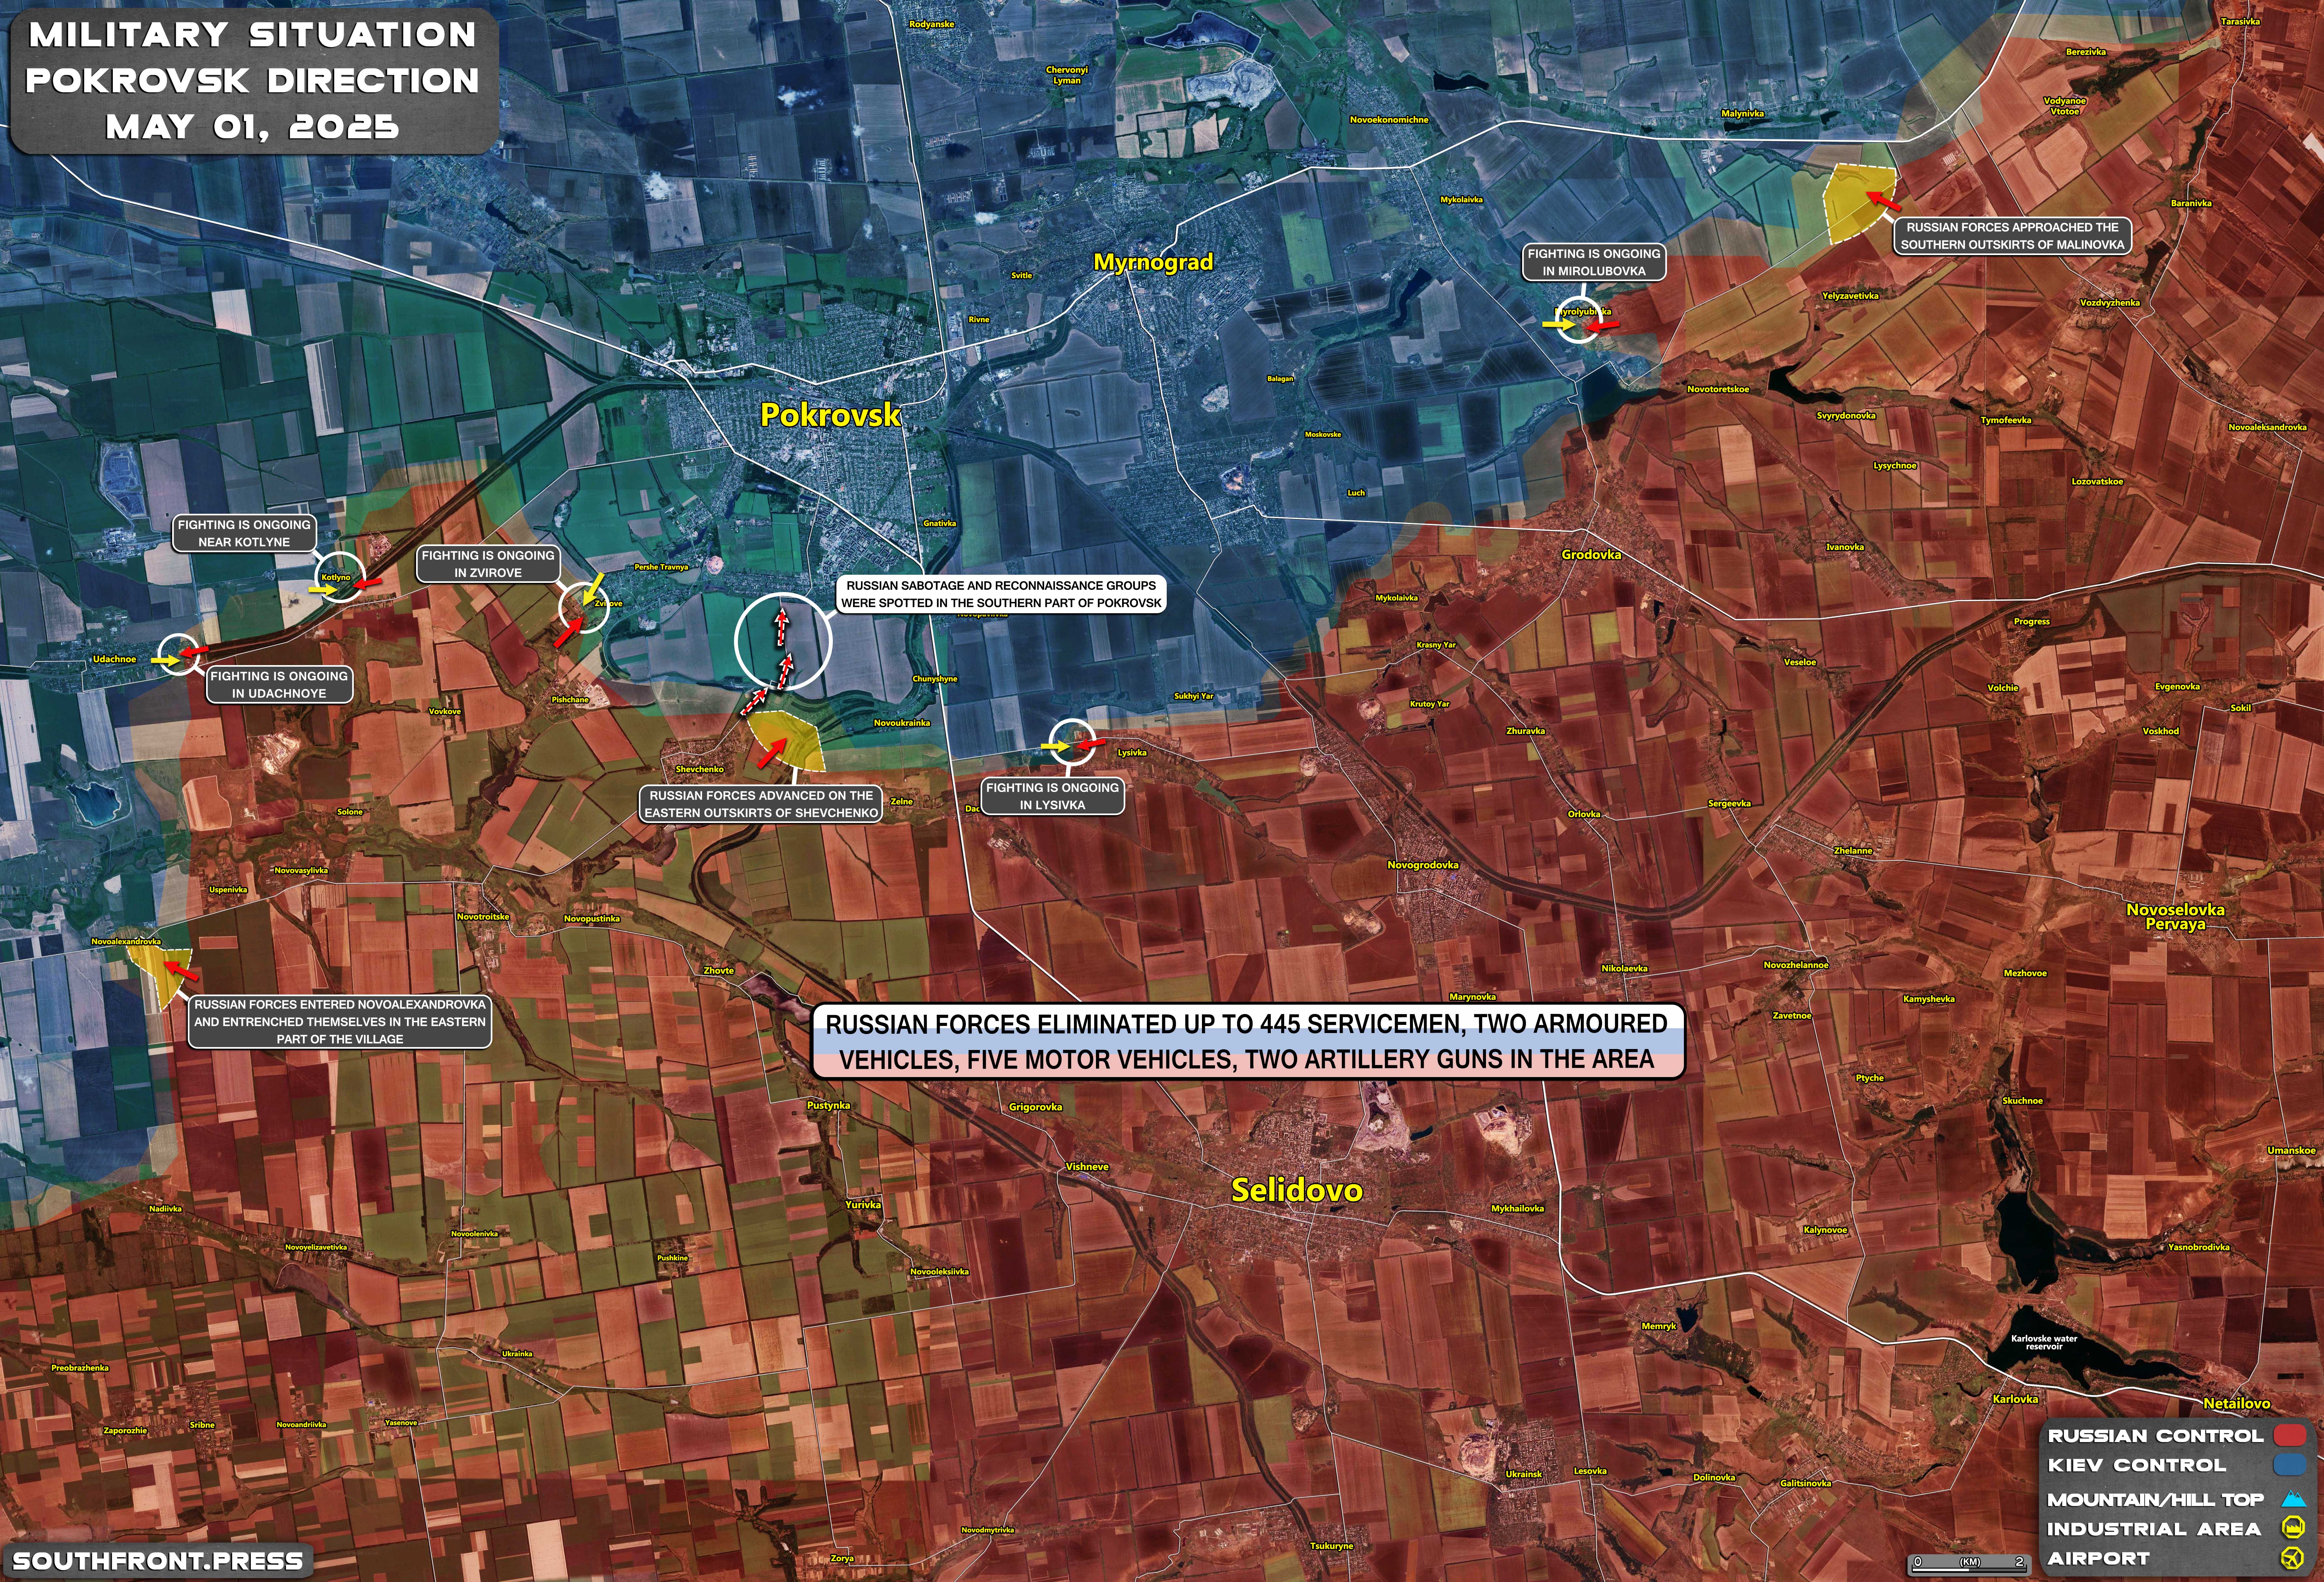Click the Chervonyi Lyman label
The image size is (2324, 1582).
coord(1067,75)
